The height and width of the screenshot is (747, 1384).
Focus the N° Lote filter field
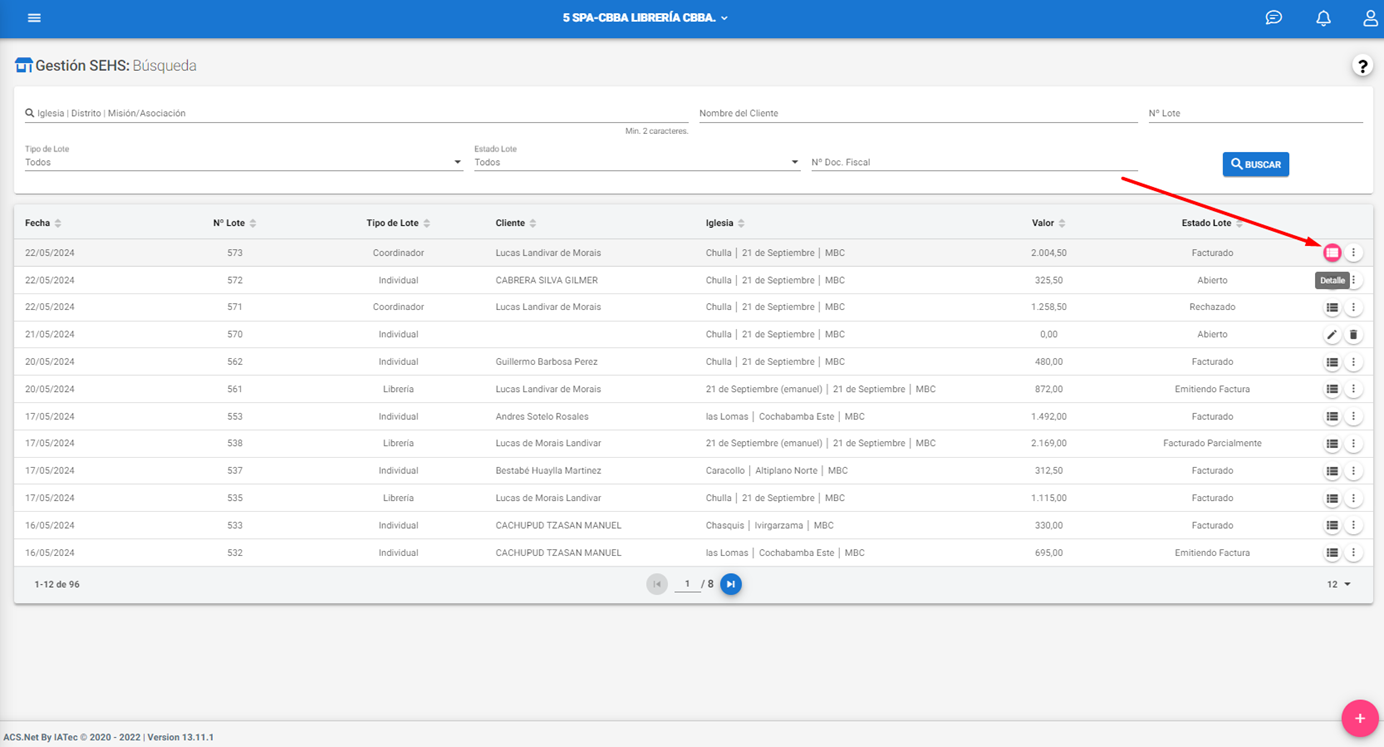coord(1256,113)
